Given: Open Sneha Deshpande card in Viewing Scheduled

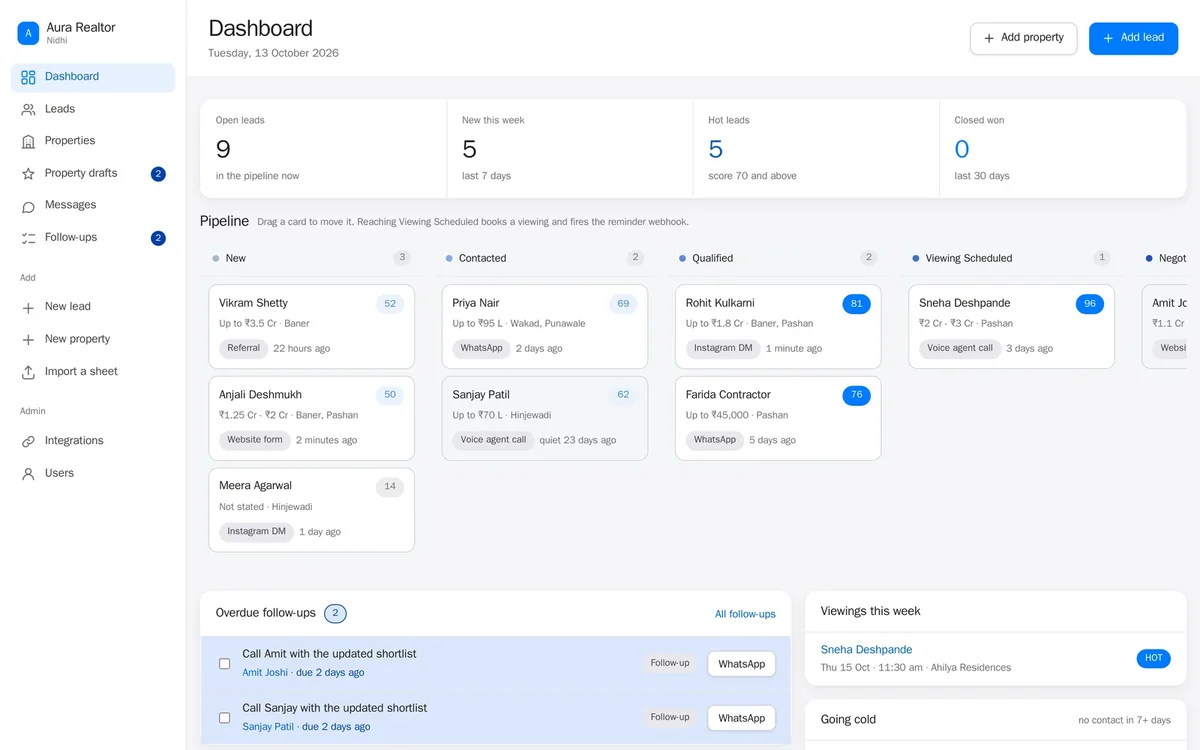Looking at the screenshot, I should point(1011,326).
